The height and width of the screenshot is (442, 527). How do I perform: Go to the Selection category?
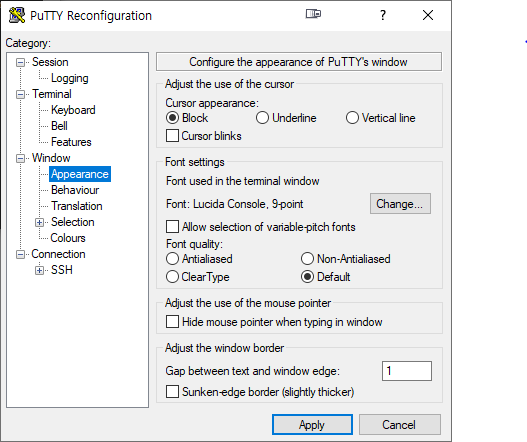click(x=73, y=222)
